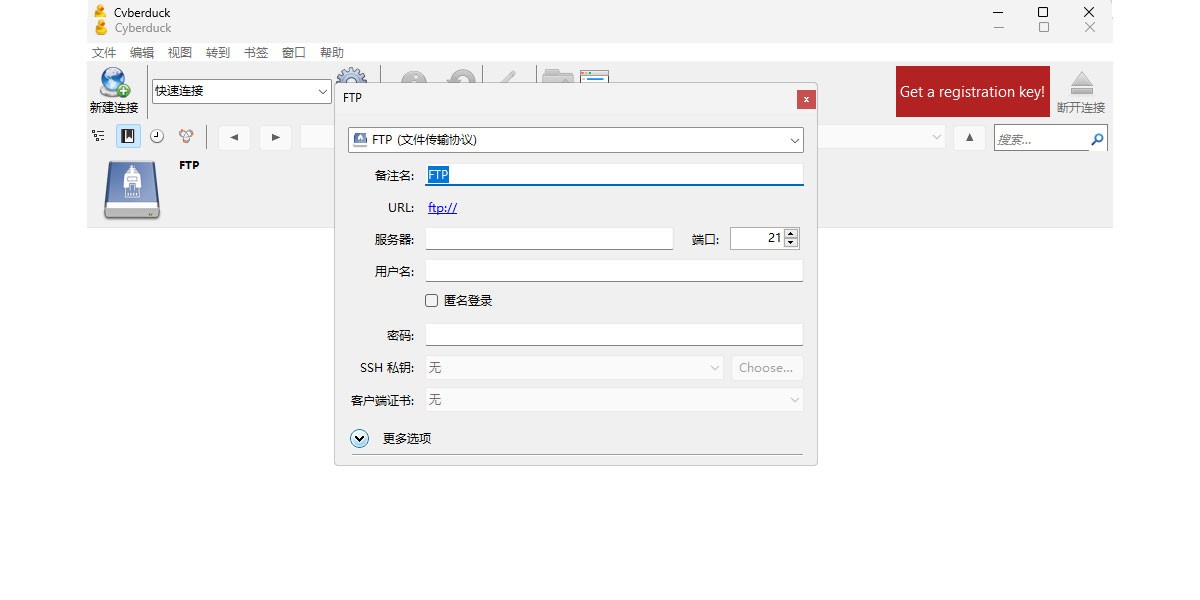Open the FTP (文件传输协议) protocol dropdown
Screen dimensions: 1200x600
pos(576,140)
